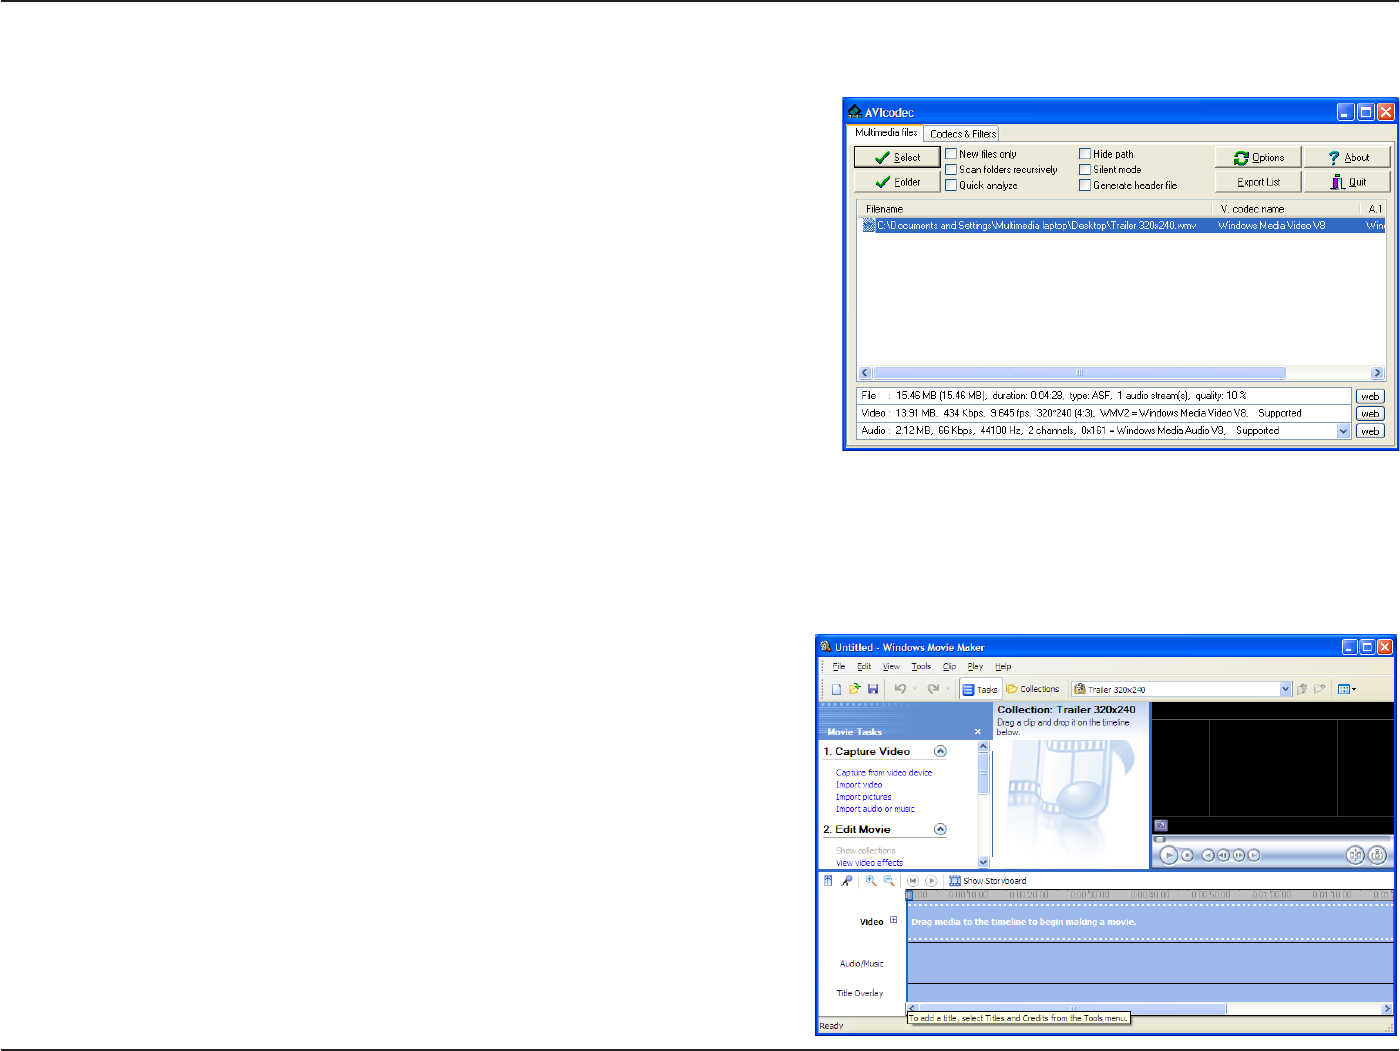Viewport: 1400px width, 1051px height.
Task: Check Generate header file
Action: click(1085, 186)
